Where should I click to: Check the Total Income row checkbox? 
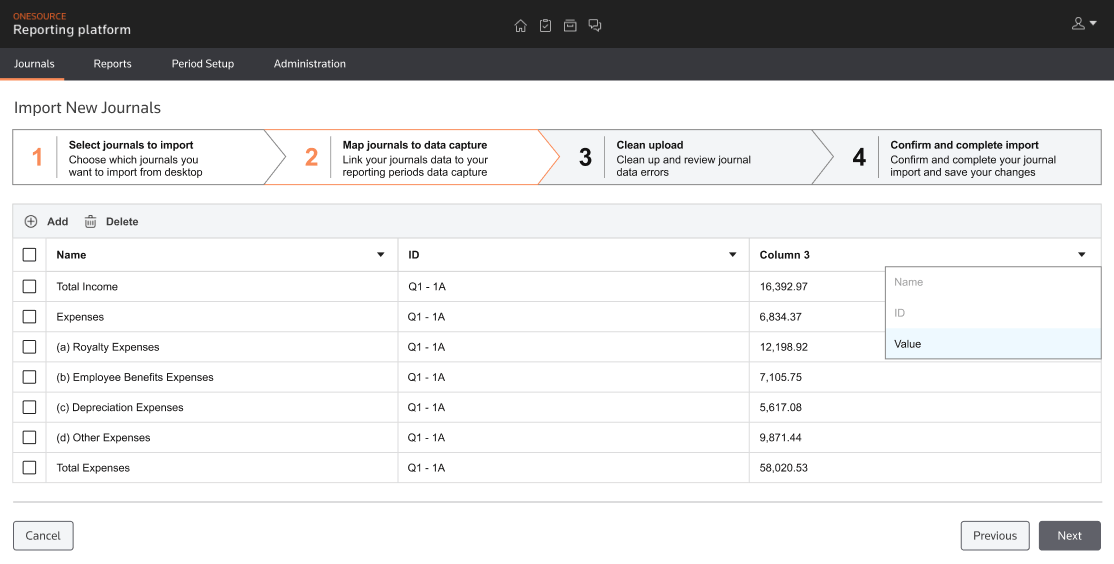pyautogui.click(x=29, y=287)
